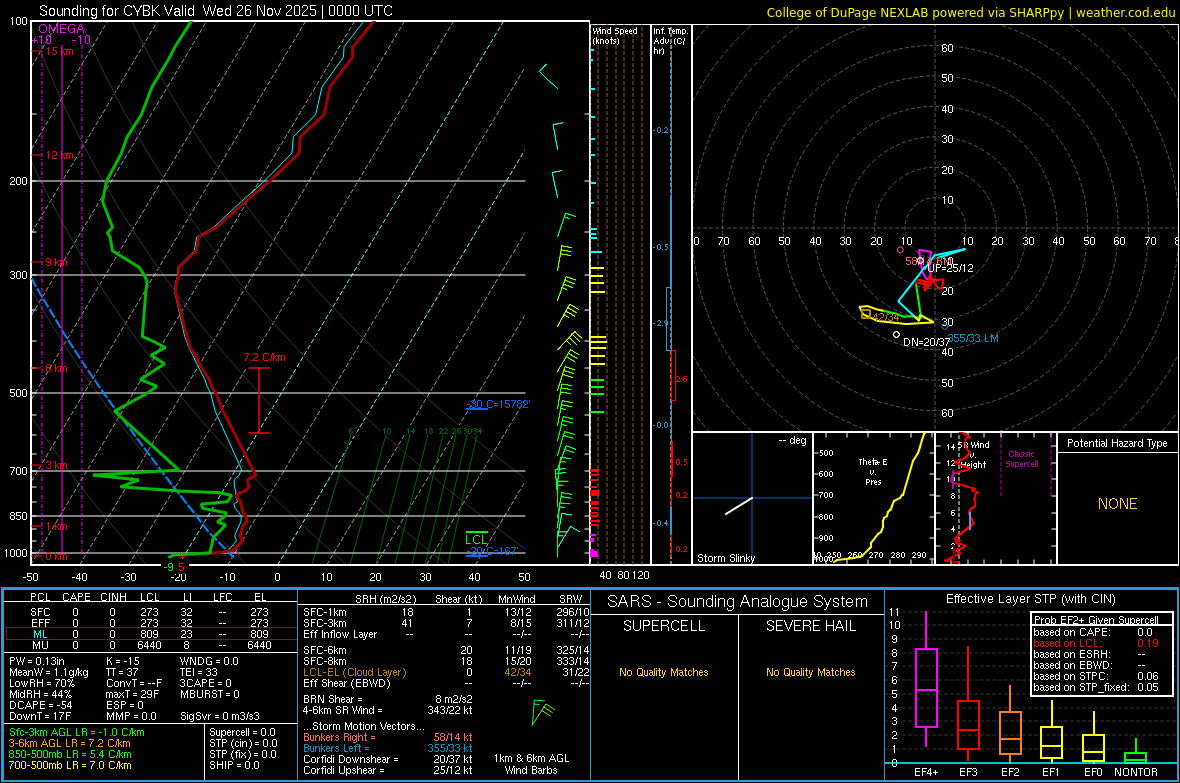Click the 3 km height marker

point(56,465)
